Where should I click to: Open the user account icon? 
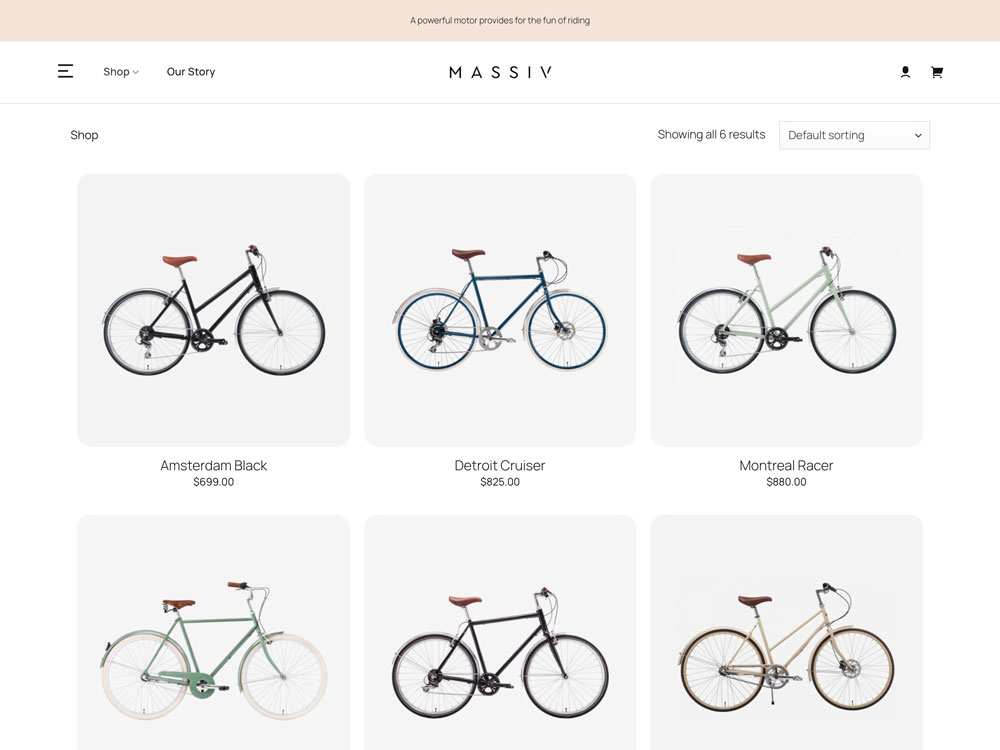point(905,72)
